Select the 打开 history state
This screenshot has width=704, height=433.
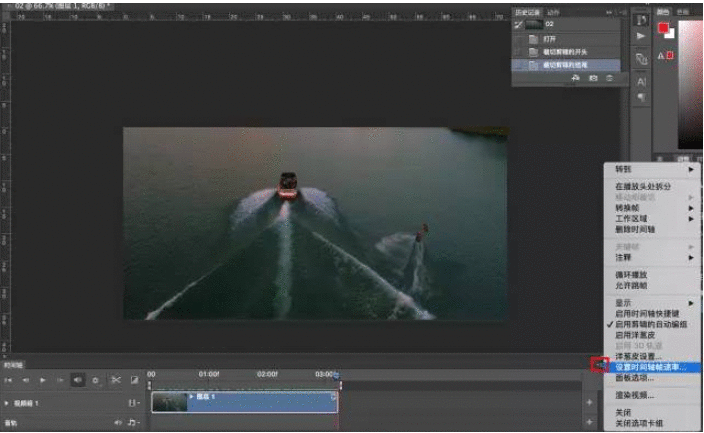[551, 37]
